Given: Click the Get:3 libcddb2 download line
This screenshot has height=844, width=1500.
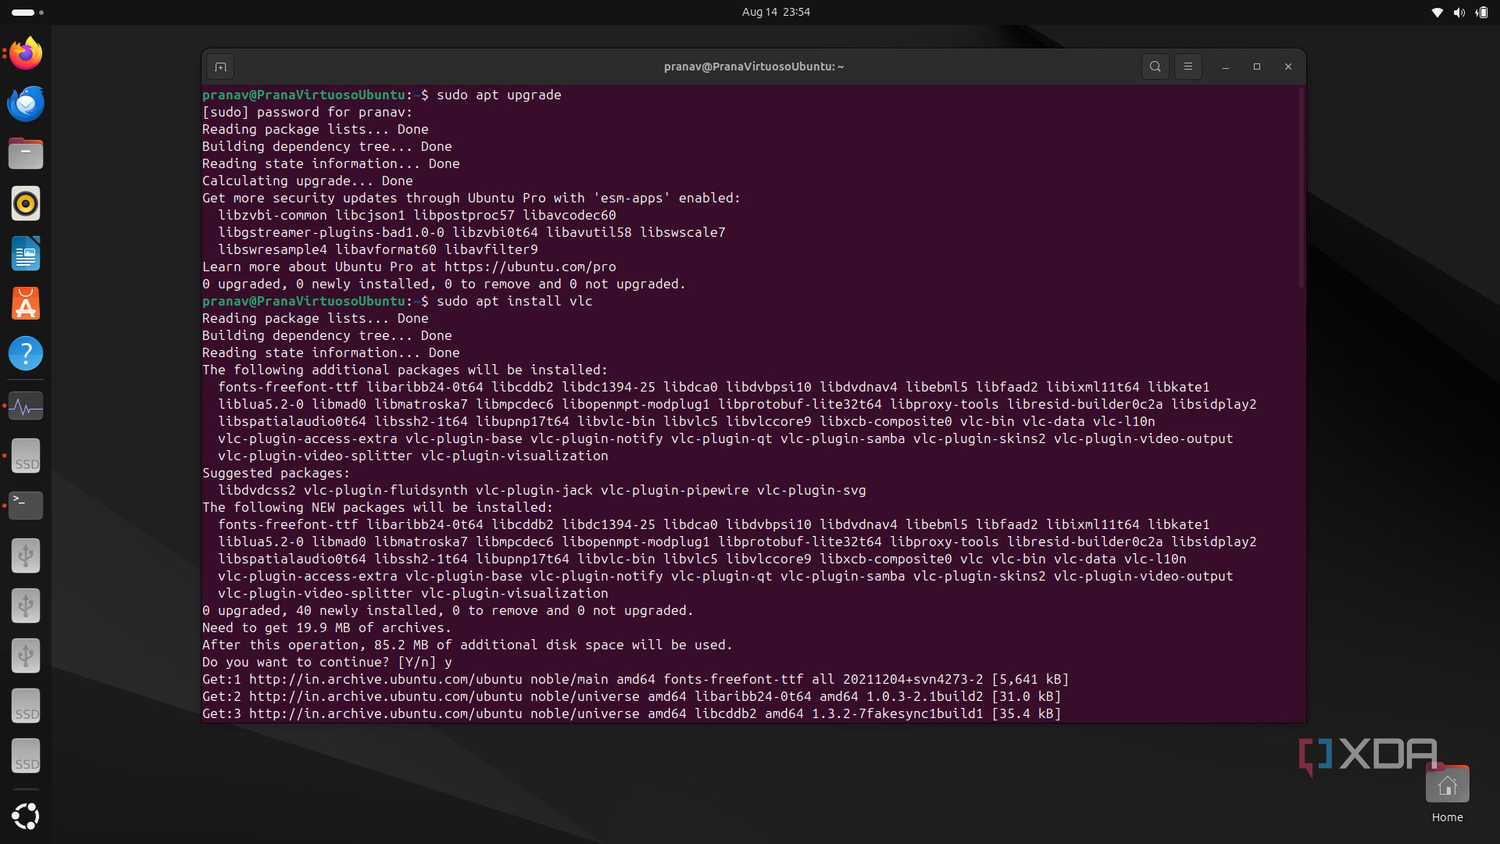Looking at the screenshot, I should point(631,714).
